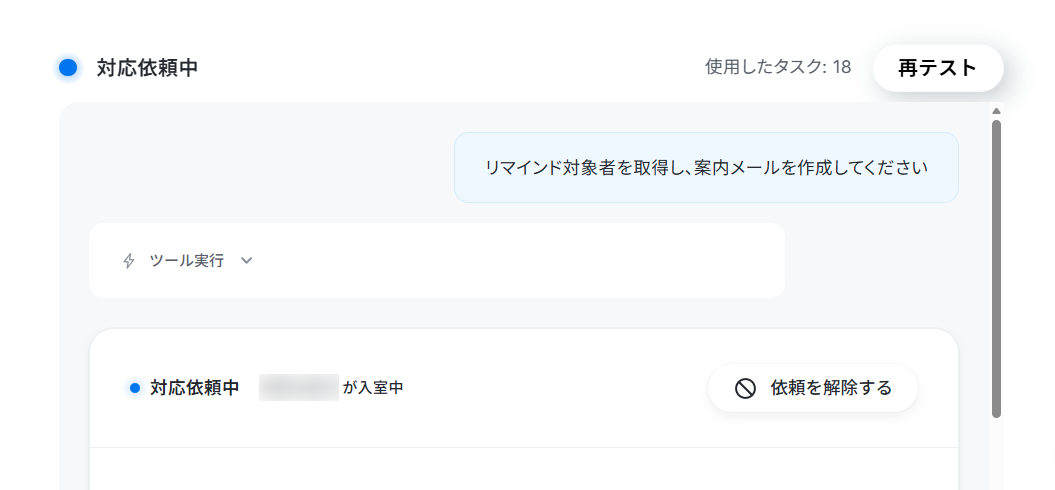Click the リマインド対象者 message bubble
This screenshot has width=1055, height=490.
[x=706, y=168]
